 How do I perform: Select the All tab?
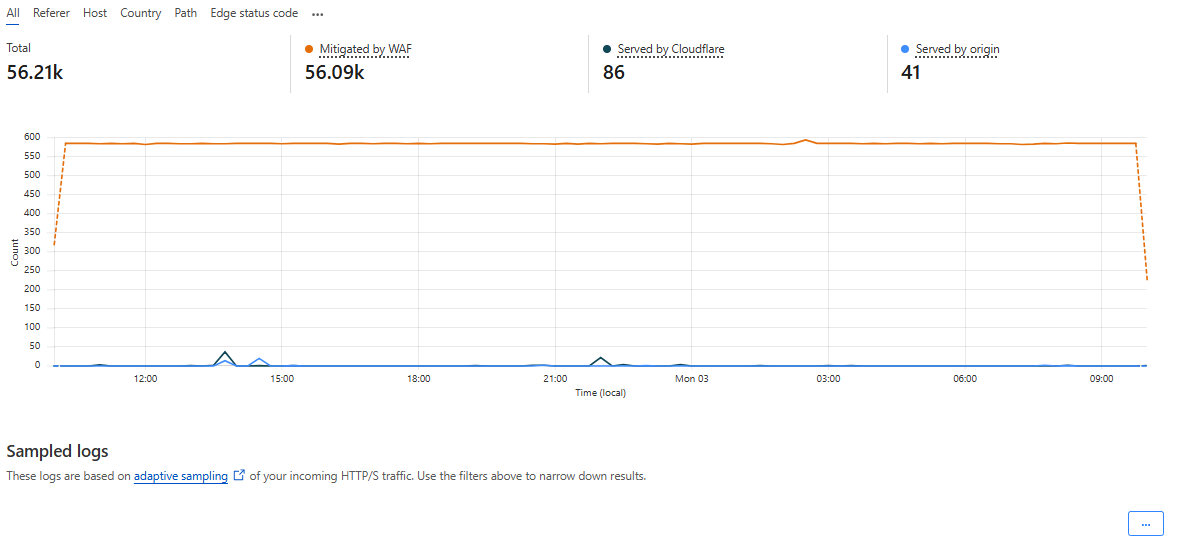coord(13,14)
